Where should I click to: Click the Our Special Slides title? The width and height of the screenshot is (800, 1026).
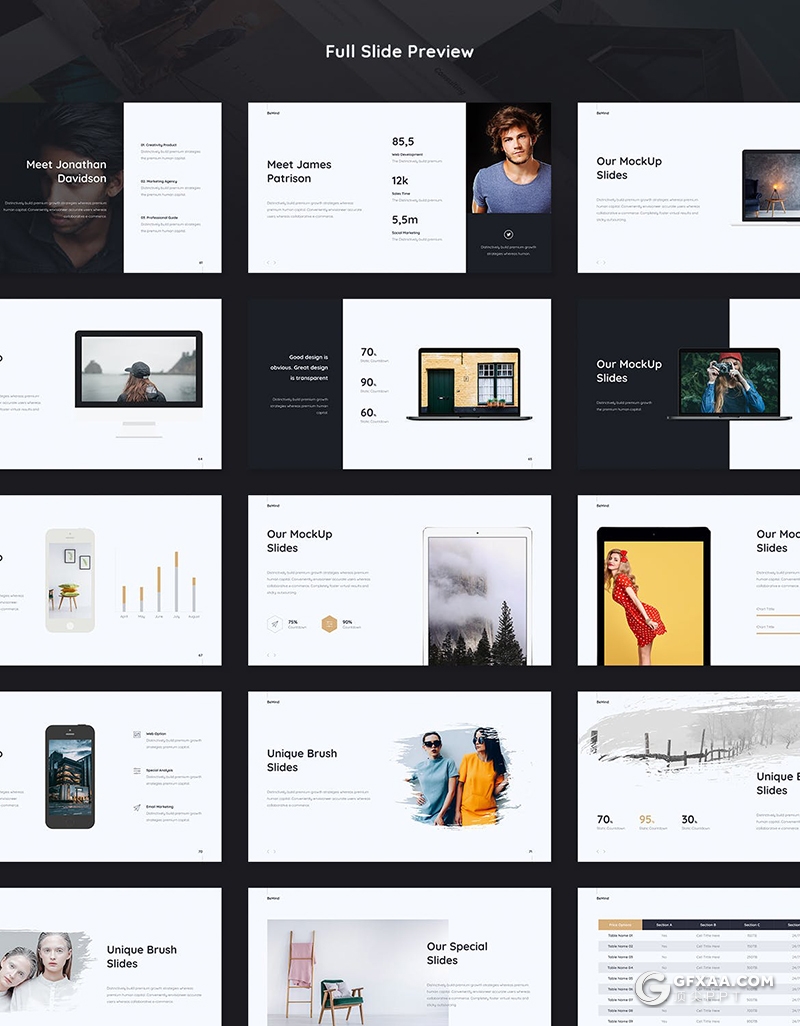457,953
